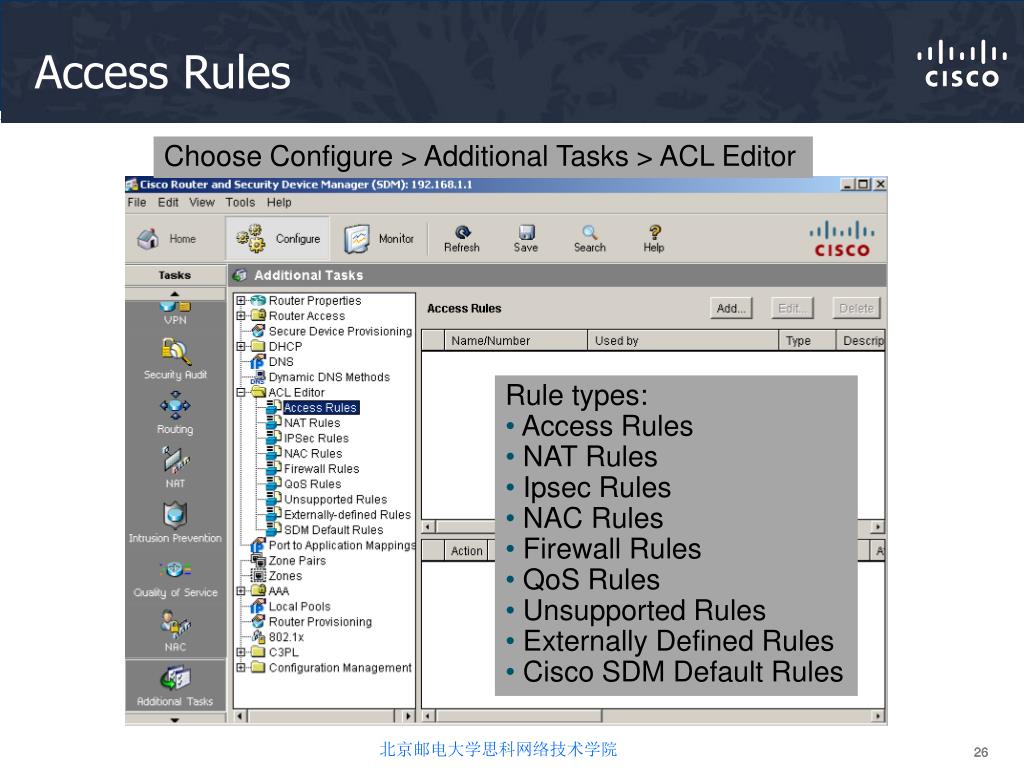Click the Router Provisioning icon
This screenshot has width=1024, height=768.
pyautogui.click(x=259, y=622)
